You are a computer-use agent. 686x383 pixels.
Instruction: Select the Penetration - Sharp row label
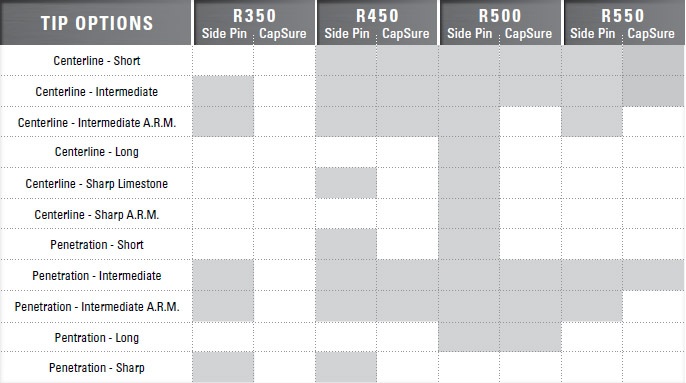[x=97, y=368]
